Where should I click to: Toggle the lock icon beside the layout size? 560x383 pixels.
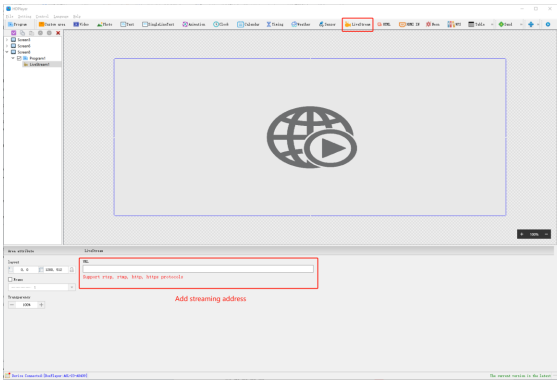coord(72,270)
